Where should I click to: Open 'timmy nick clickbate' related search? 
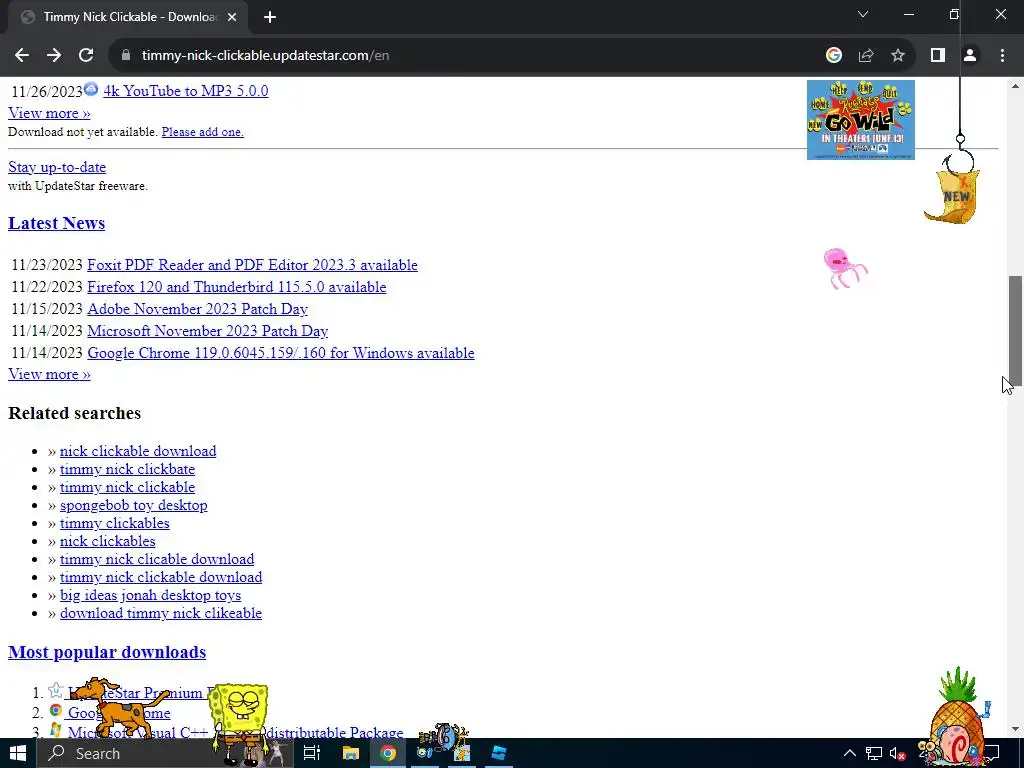[127, 470]
